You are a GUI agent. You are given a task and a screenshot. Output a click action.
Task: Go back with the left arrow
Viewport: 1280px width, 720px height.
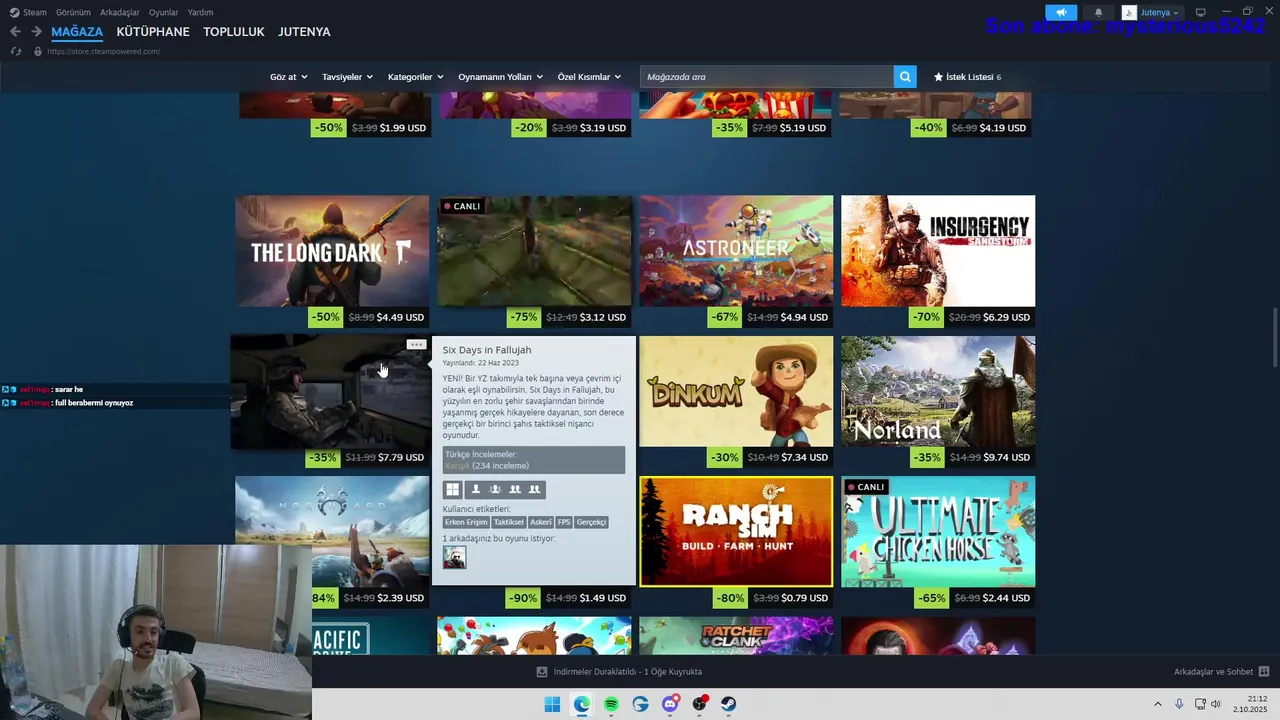(15, 32)
